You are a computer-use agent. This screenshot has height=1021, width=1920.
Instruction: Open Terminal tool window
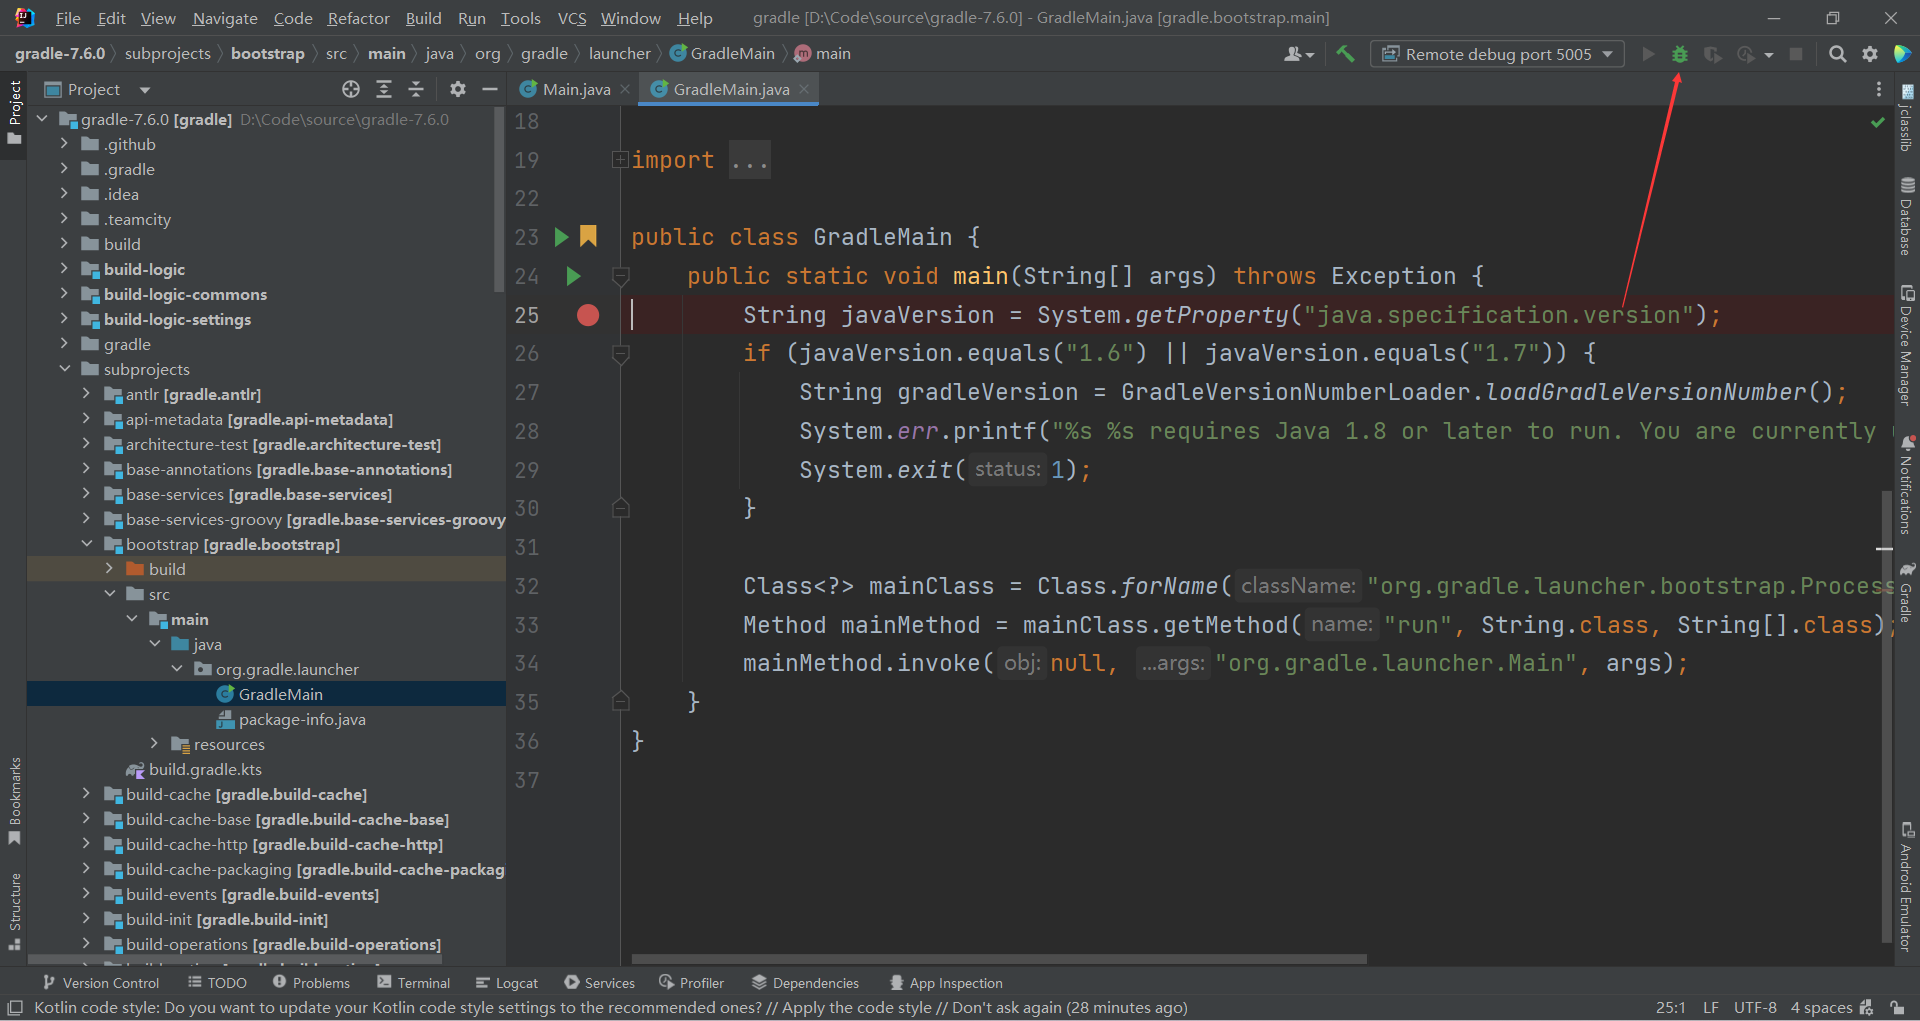coord(413,983)
